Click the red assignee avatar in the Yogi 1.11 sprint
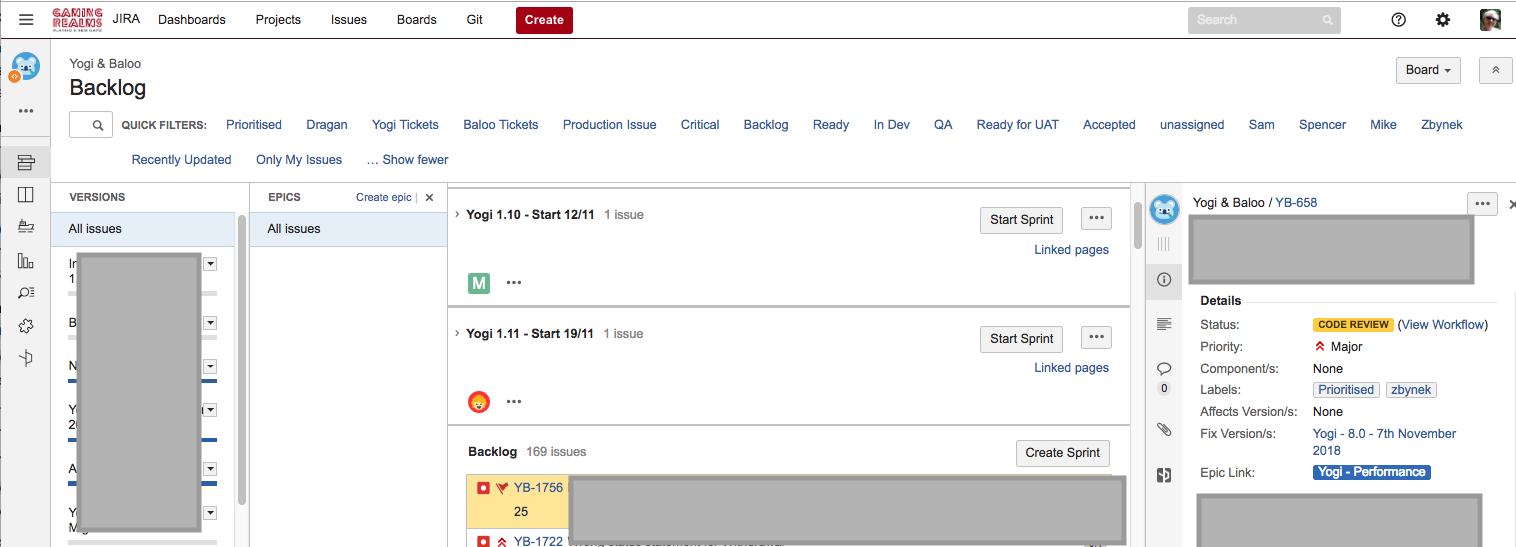Image resolution: width=1516 pixels, height=547 pixels. (x=479, y=402)
